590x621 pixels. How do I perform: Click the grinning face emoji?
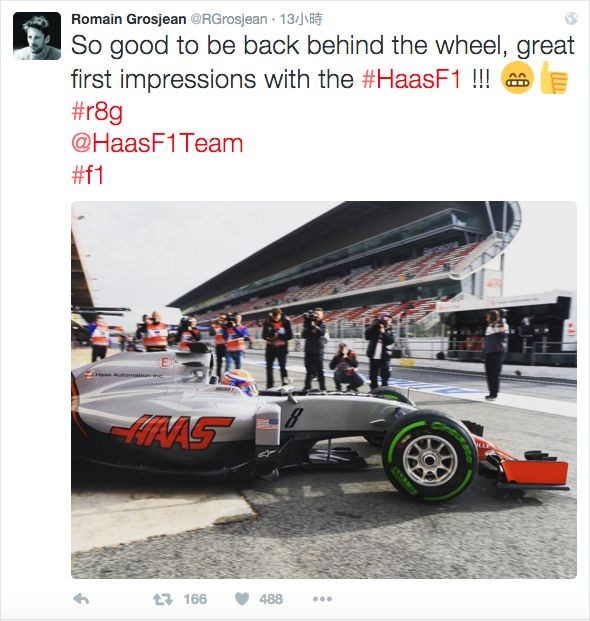tap(517, 78)
